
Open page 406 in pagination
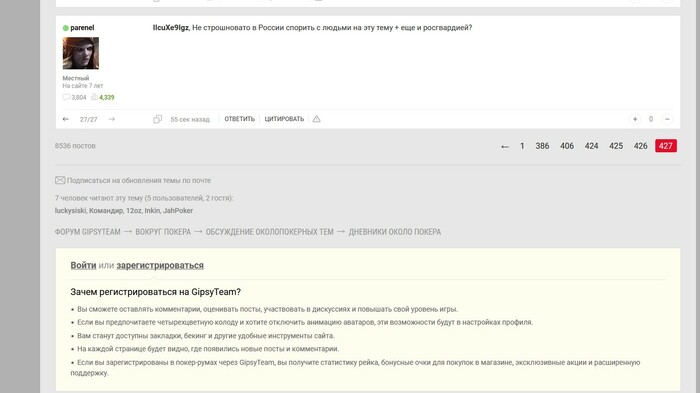pos(567,146)
